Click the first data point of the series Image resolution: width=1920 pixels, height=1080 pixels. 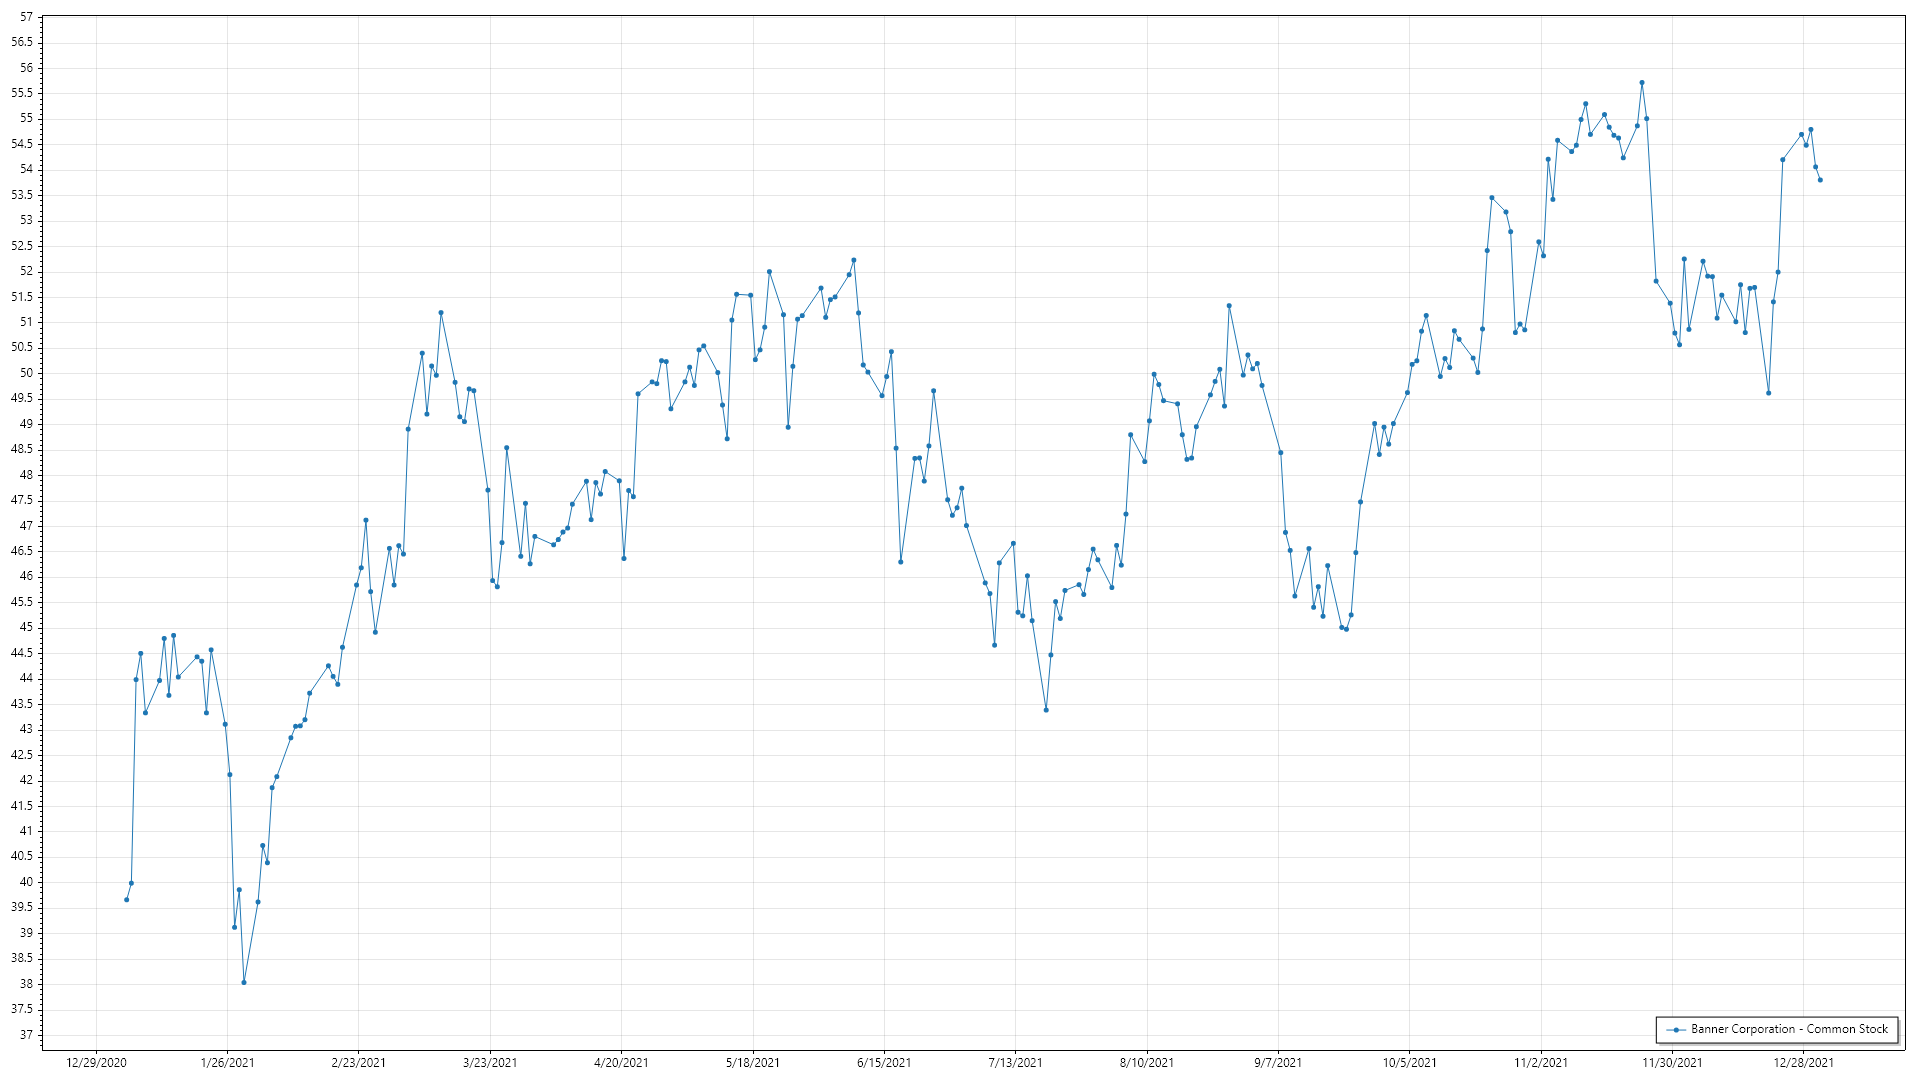[126, 899]
